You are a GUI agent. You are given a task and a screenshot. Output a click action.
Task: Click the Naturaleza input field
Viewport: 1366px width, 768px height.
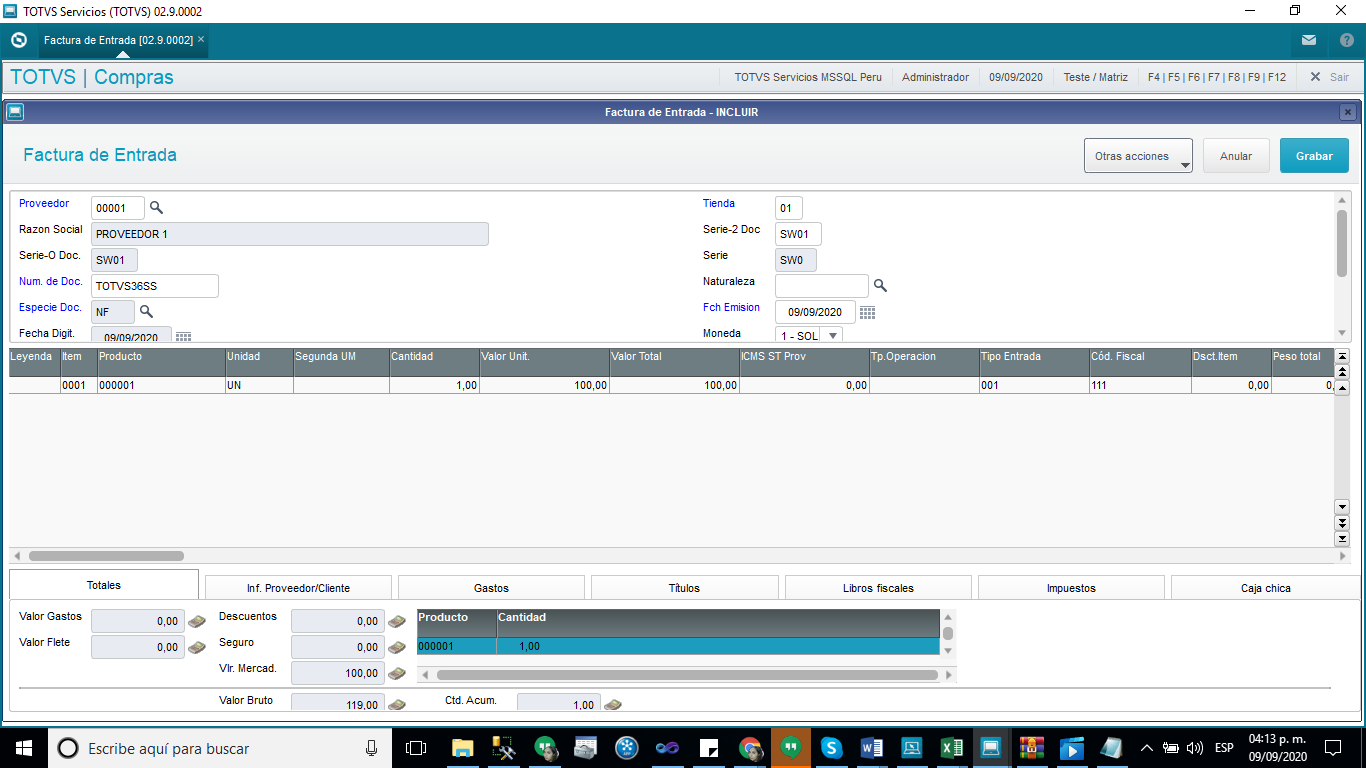(x=822, y=286)
